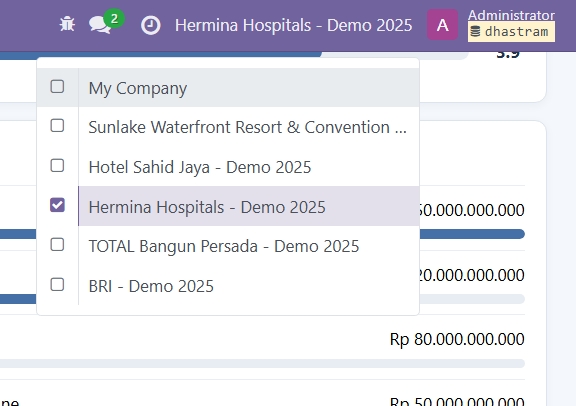Open the Hermina Hospitals company switcher in header
The image size is (576, 406).
click(293, 25)
